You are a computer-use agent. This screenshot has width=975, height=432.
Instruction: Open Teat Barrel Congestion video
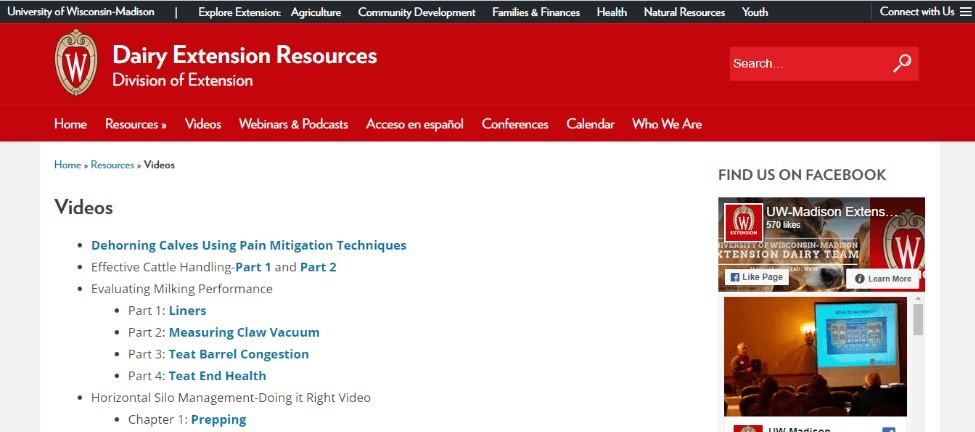pyautogui.click(x=239, y=354)
